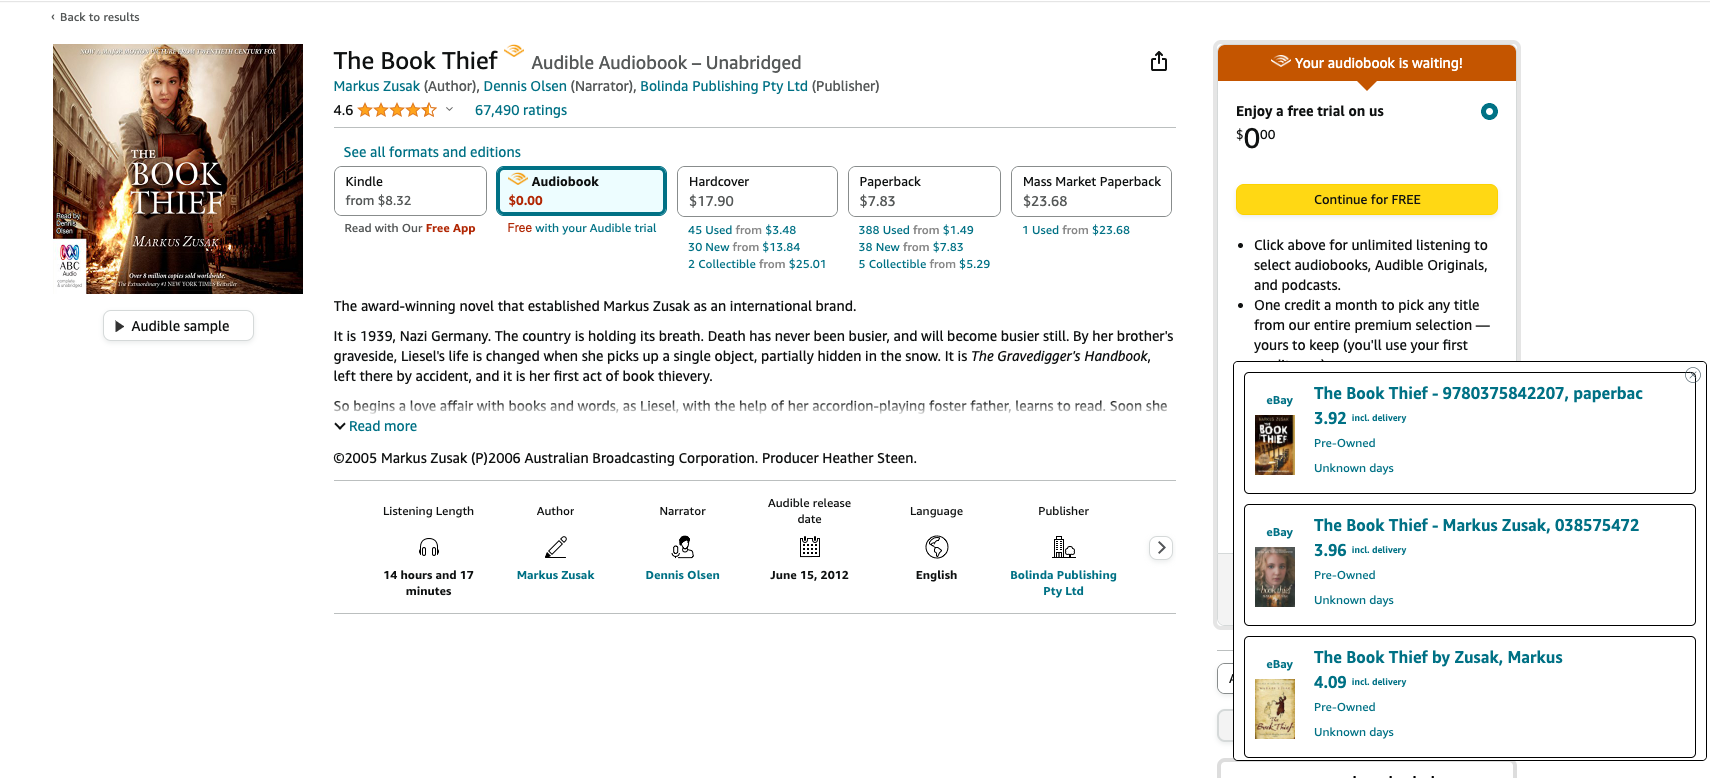Open Bolinda Publishing Pty Ltd byline link
Screen dimensions: 1710x778
(x=724, y=86)
